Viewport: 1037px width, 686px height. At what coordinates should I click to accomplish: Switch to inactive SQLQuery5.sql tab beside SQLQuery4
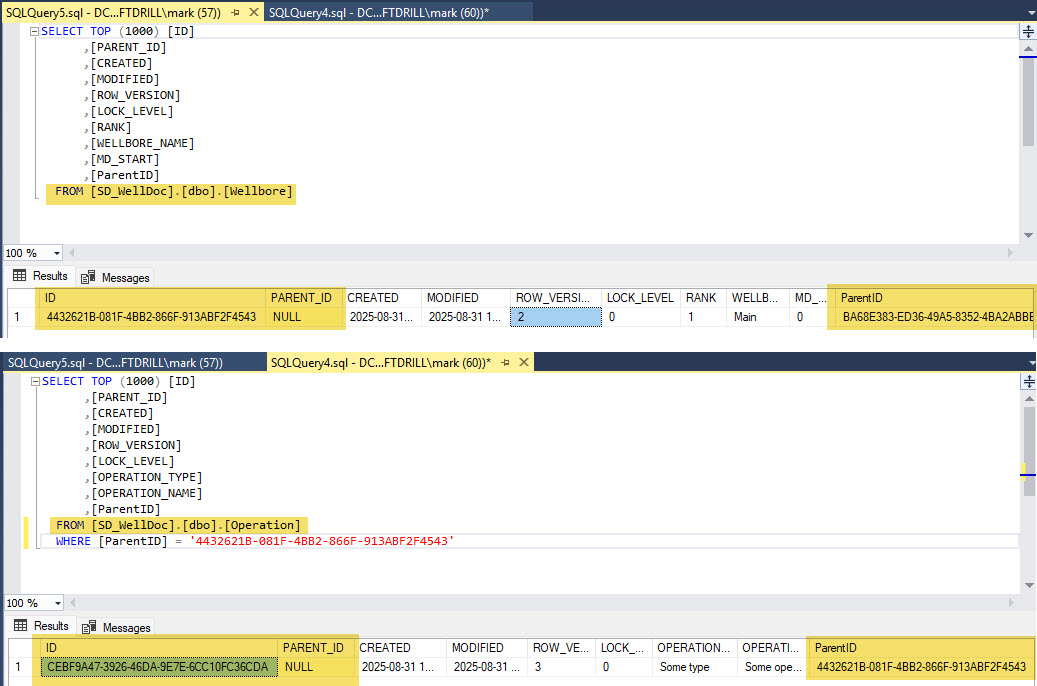[114, 363]
